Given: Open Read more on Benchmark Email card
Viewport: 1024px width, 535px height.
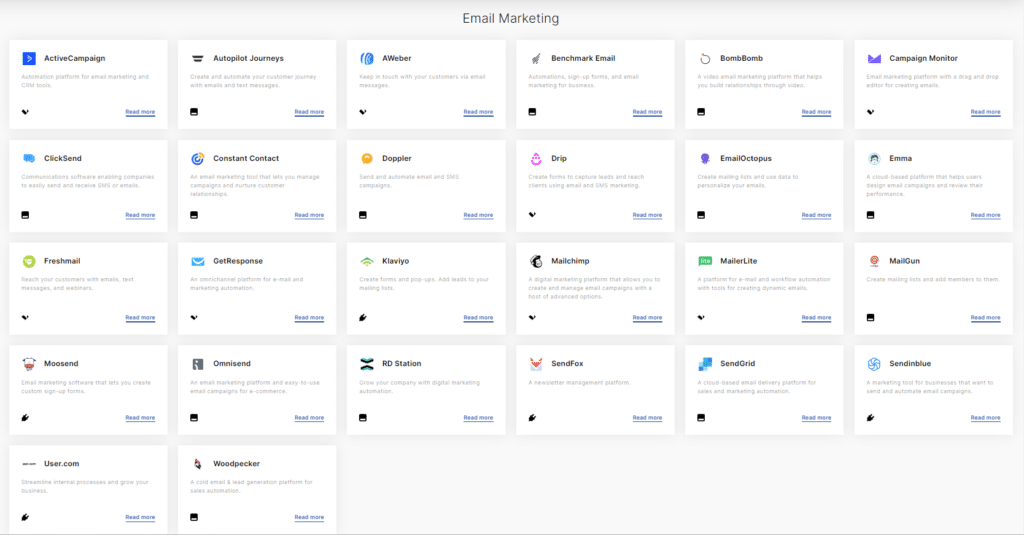Looking at the screenshot, I should pos(647,112).
